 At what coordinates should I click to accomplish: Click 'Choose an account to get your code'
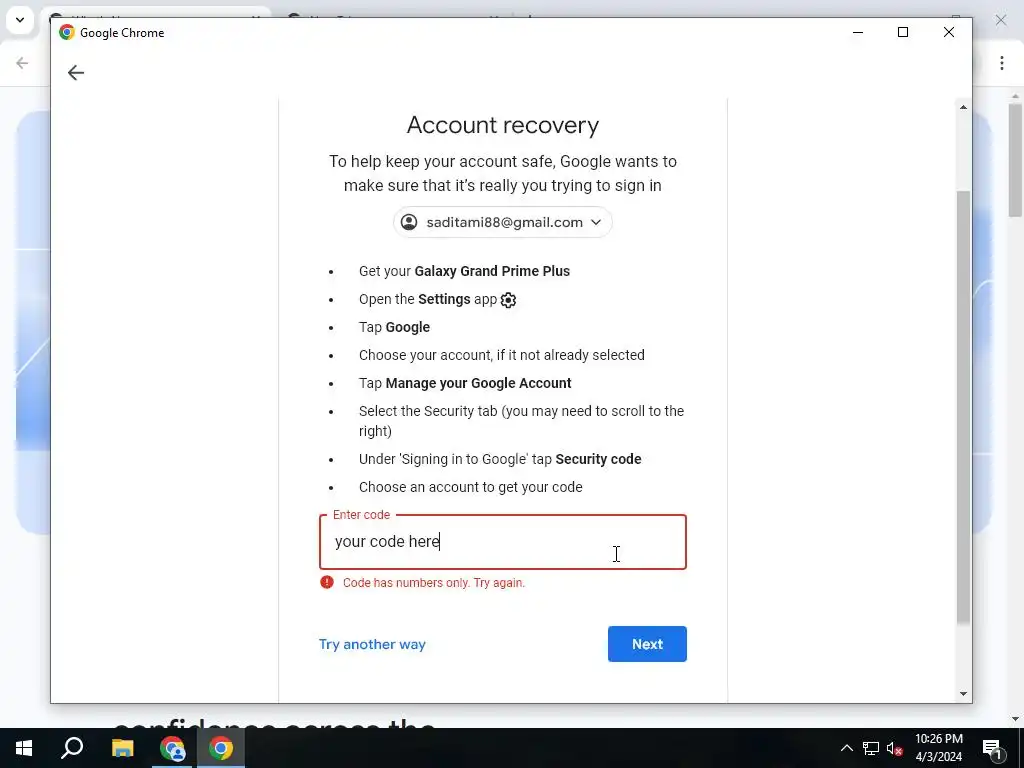coord(470,487)
